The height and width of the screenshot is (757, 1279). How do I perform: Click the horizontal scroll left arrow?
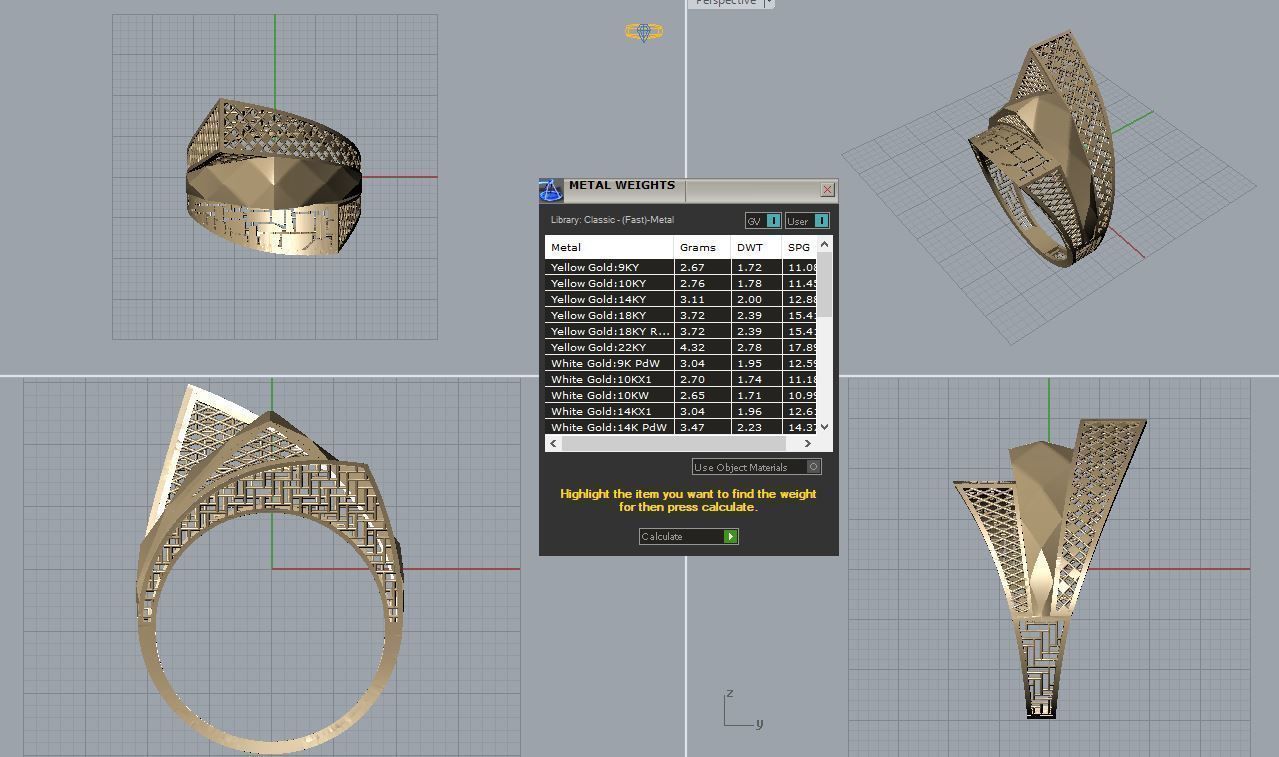coord(554,443)
